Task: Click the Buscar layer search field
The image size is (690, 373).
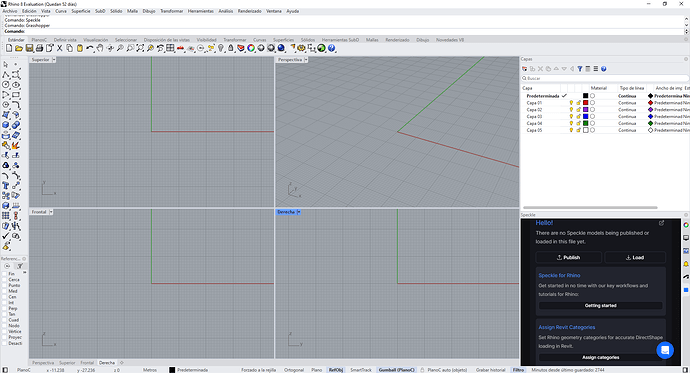Action: [605, 78]
